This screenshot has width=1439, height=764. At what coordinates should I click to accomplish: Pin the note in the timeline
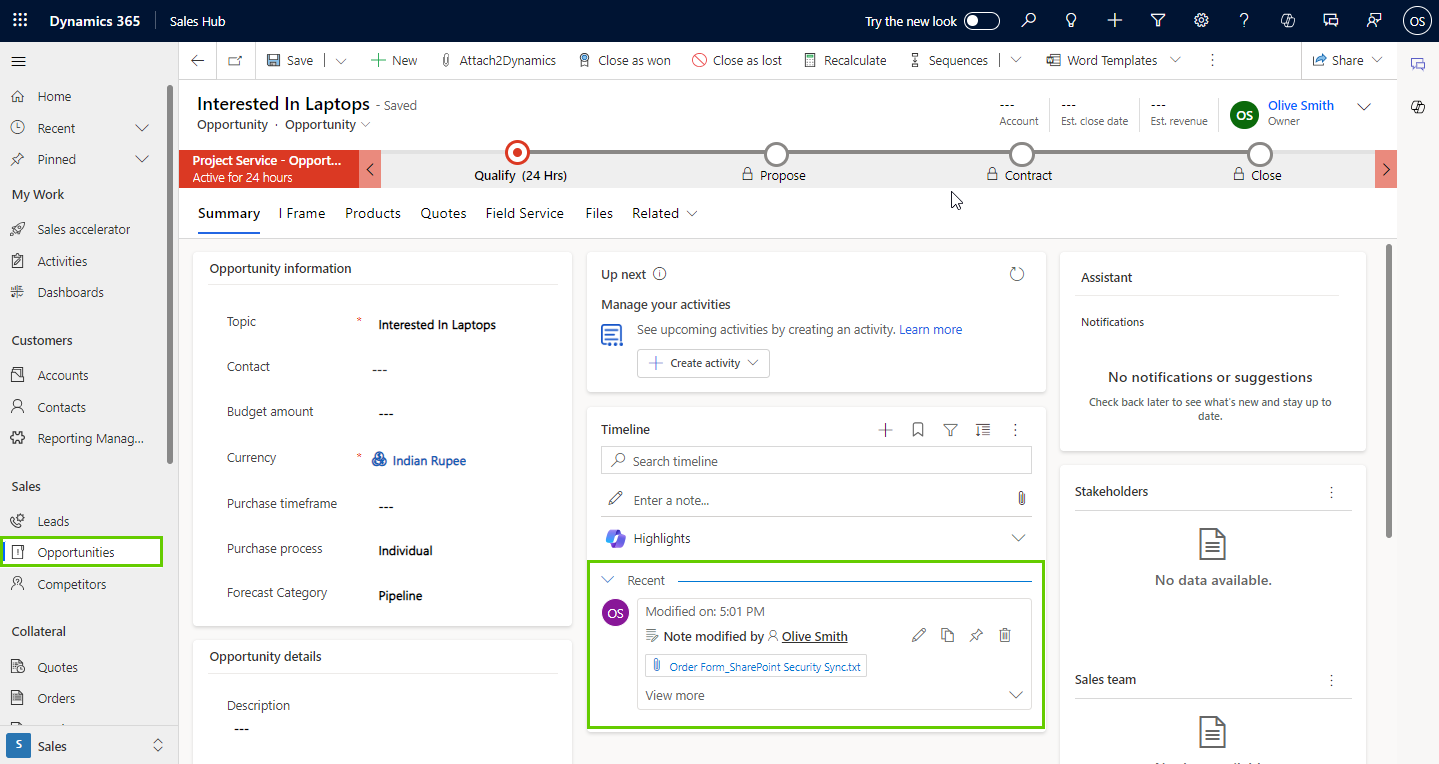976,636
